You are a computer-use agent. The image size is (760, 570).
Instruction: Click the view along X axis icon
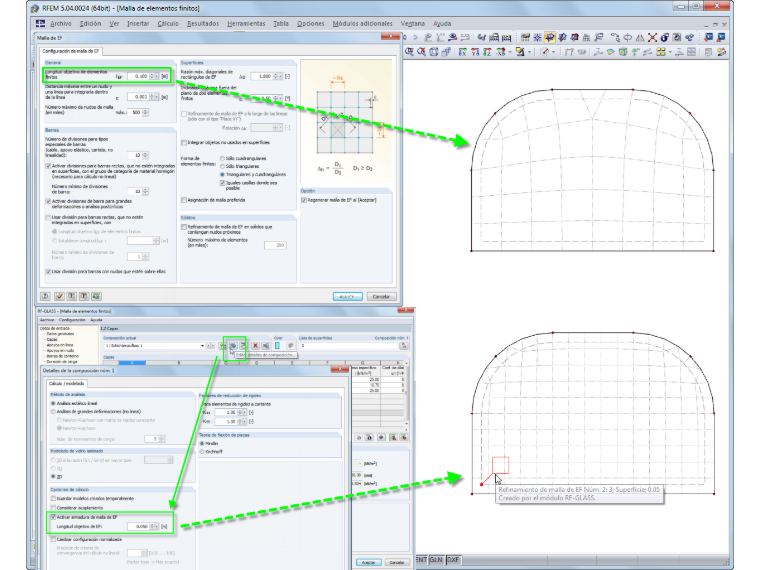point(462,52)
